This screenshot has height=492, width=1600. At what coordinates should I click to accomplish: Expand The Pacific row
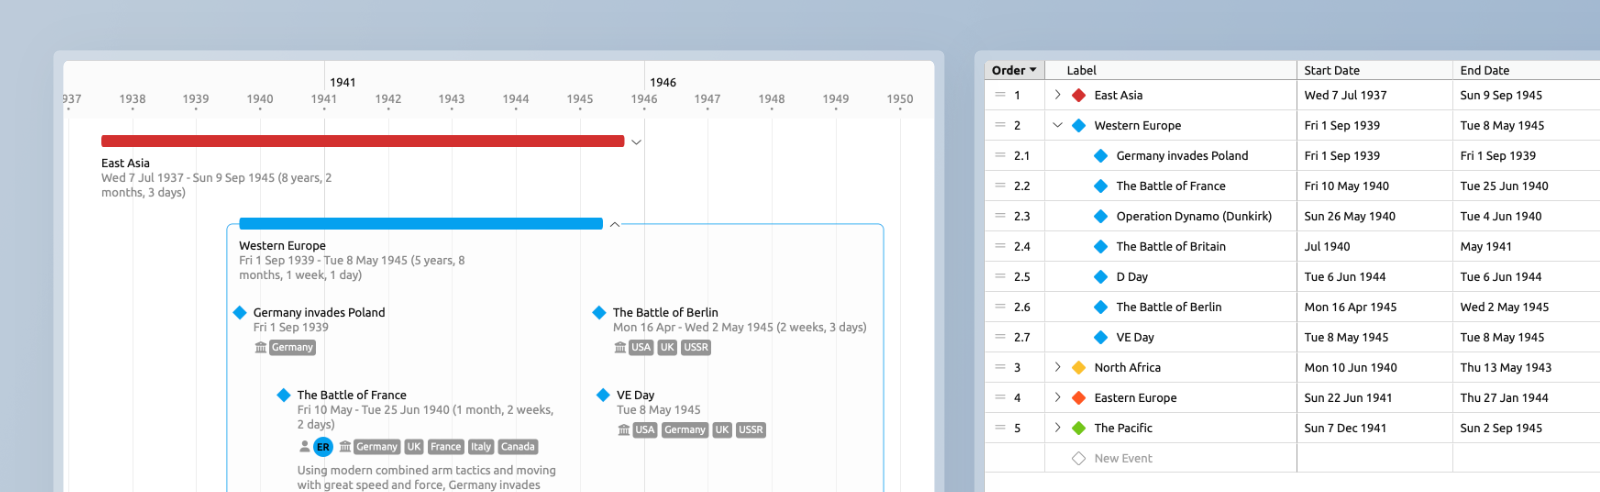tap(1058, 428)
